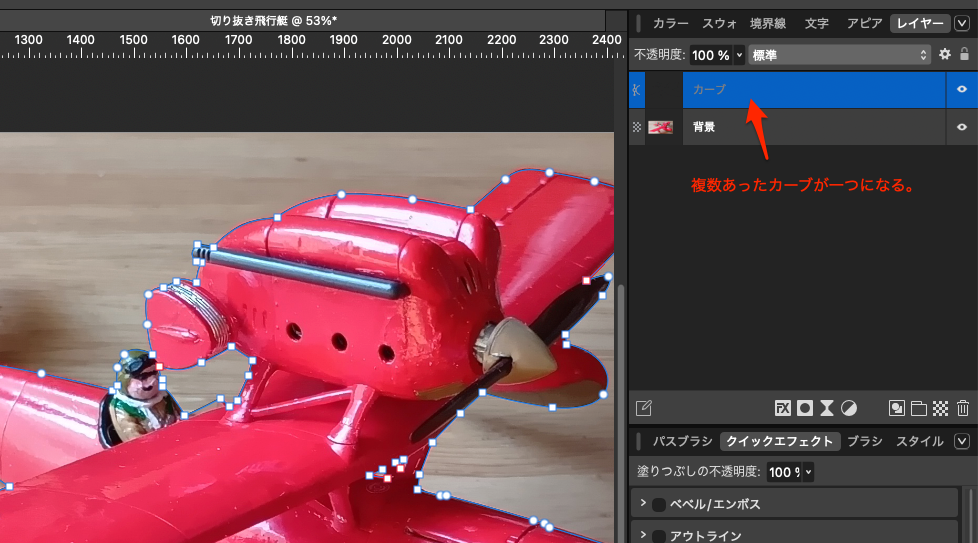Select the 背景 layer row
The image size is (978, 543).
(x=803, y=127)
